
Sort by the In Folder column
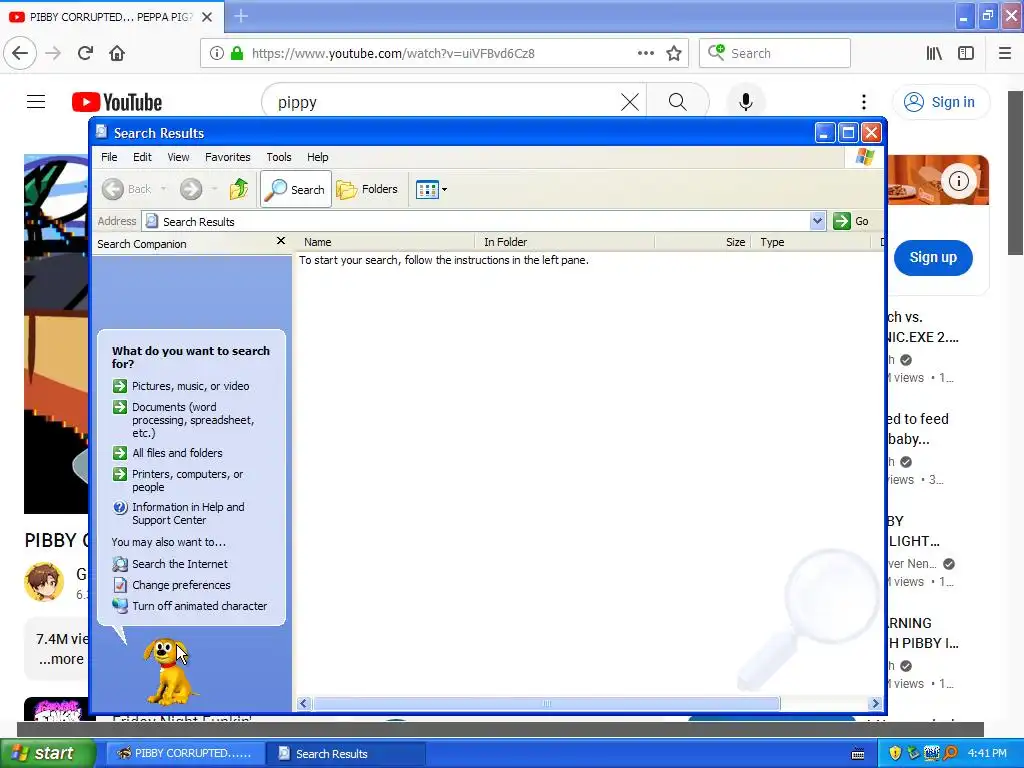coord(564,242)
